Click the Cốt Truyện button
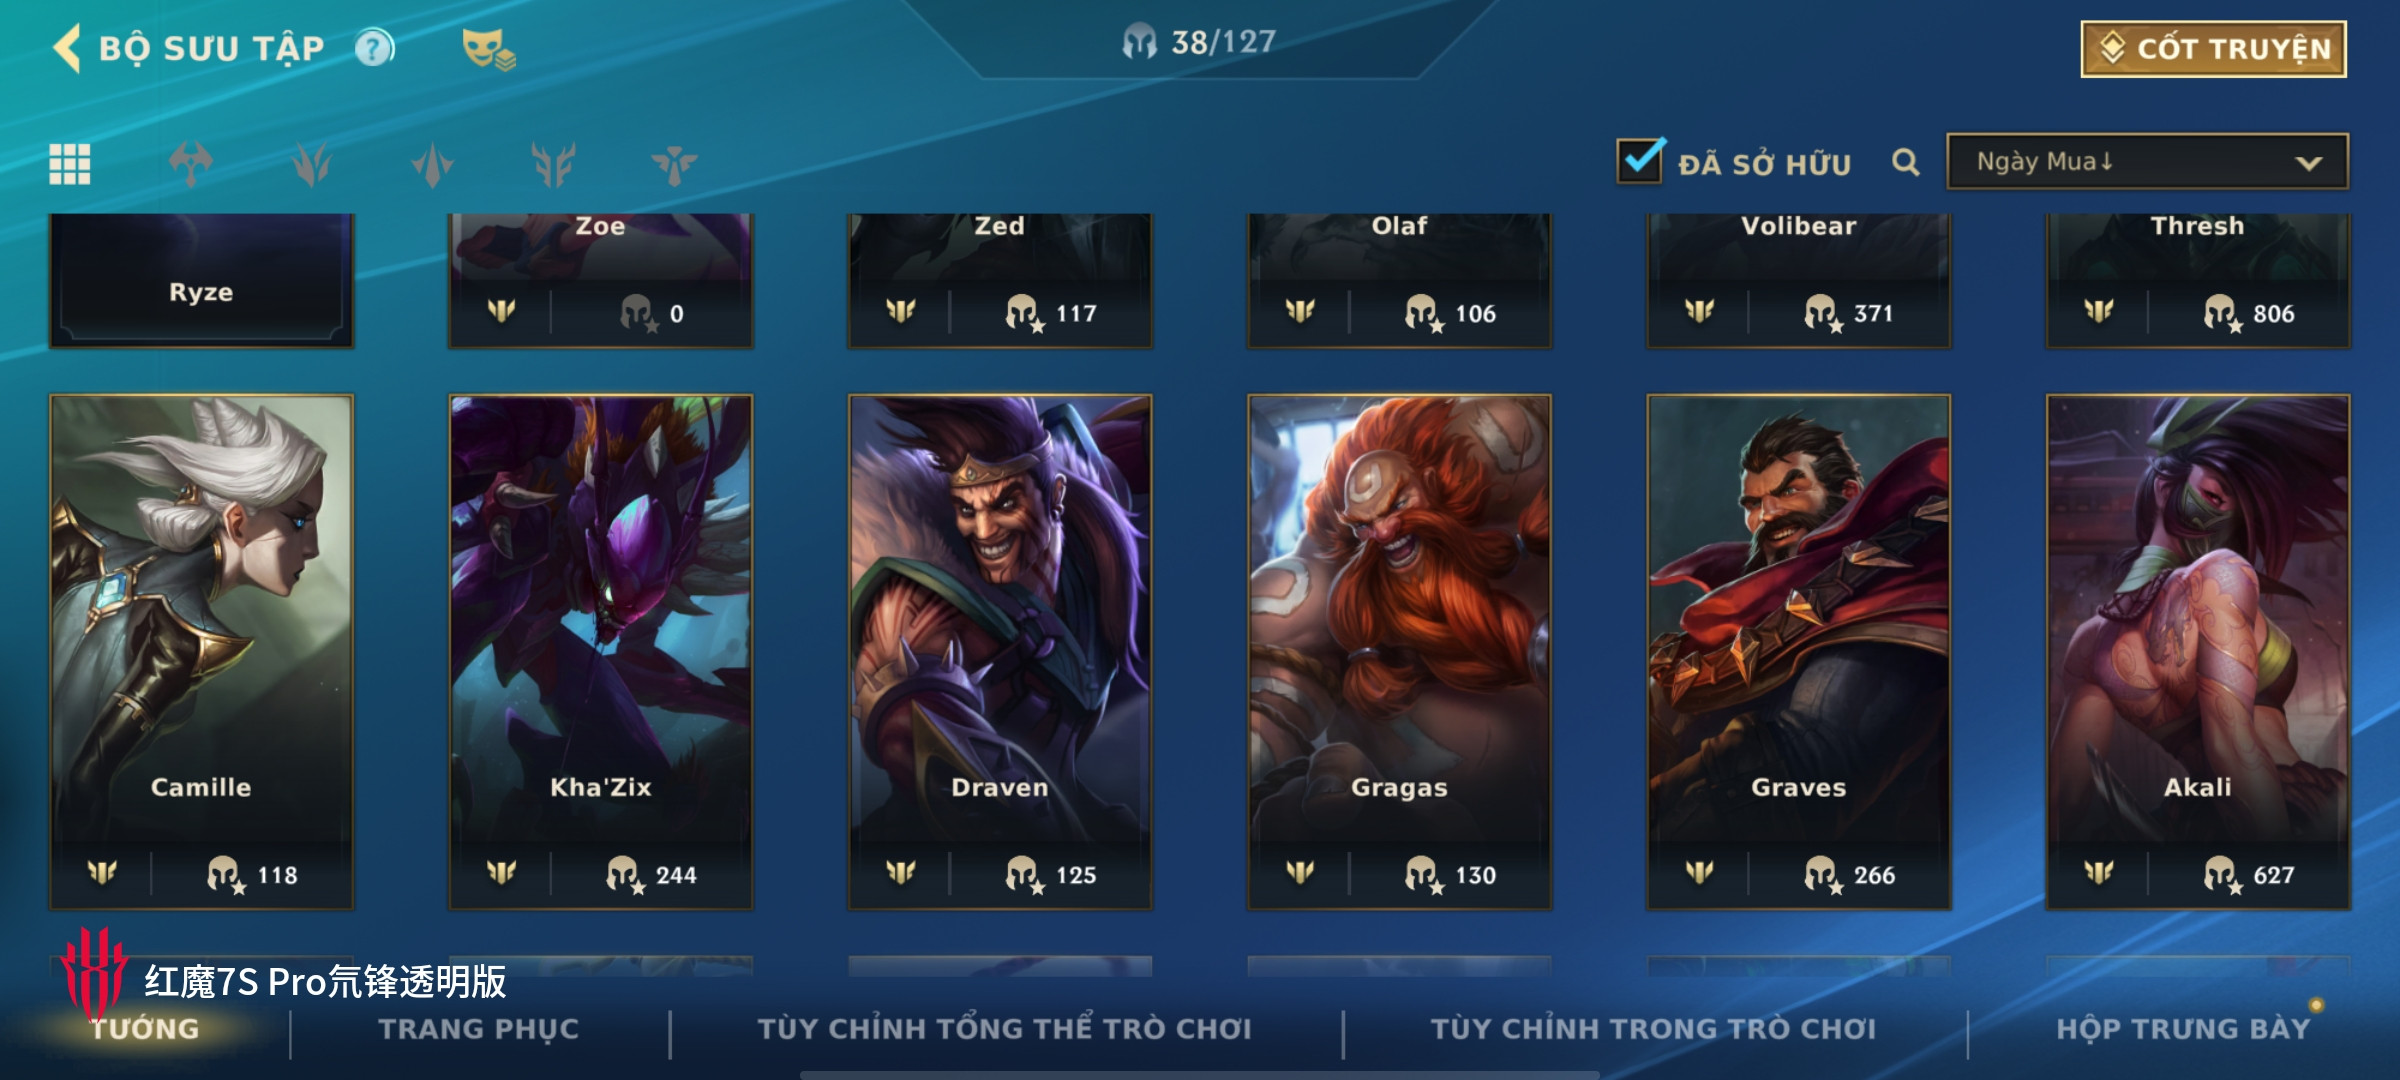 (2214, 49)
